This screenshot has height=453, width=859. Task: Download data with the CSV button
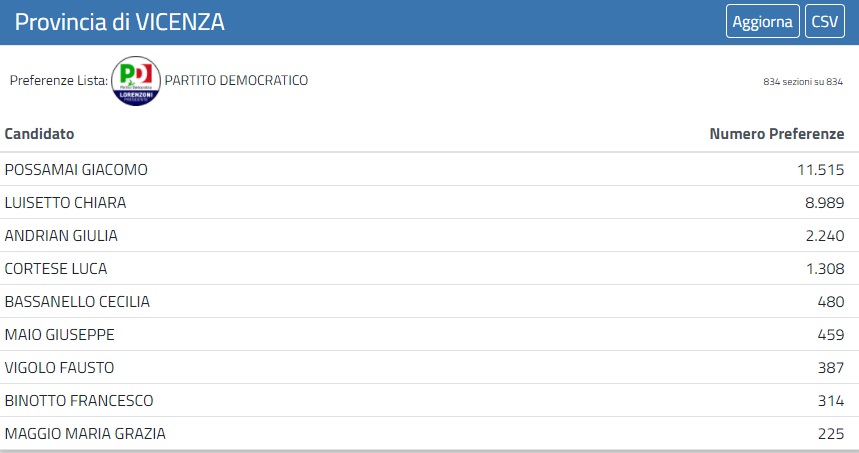[824, 22]
